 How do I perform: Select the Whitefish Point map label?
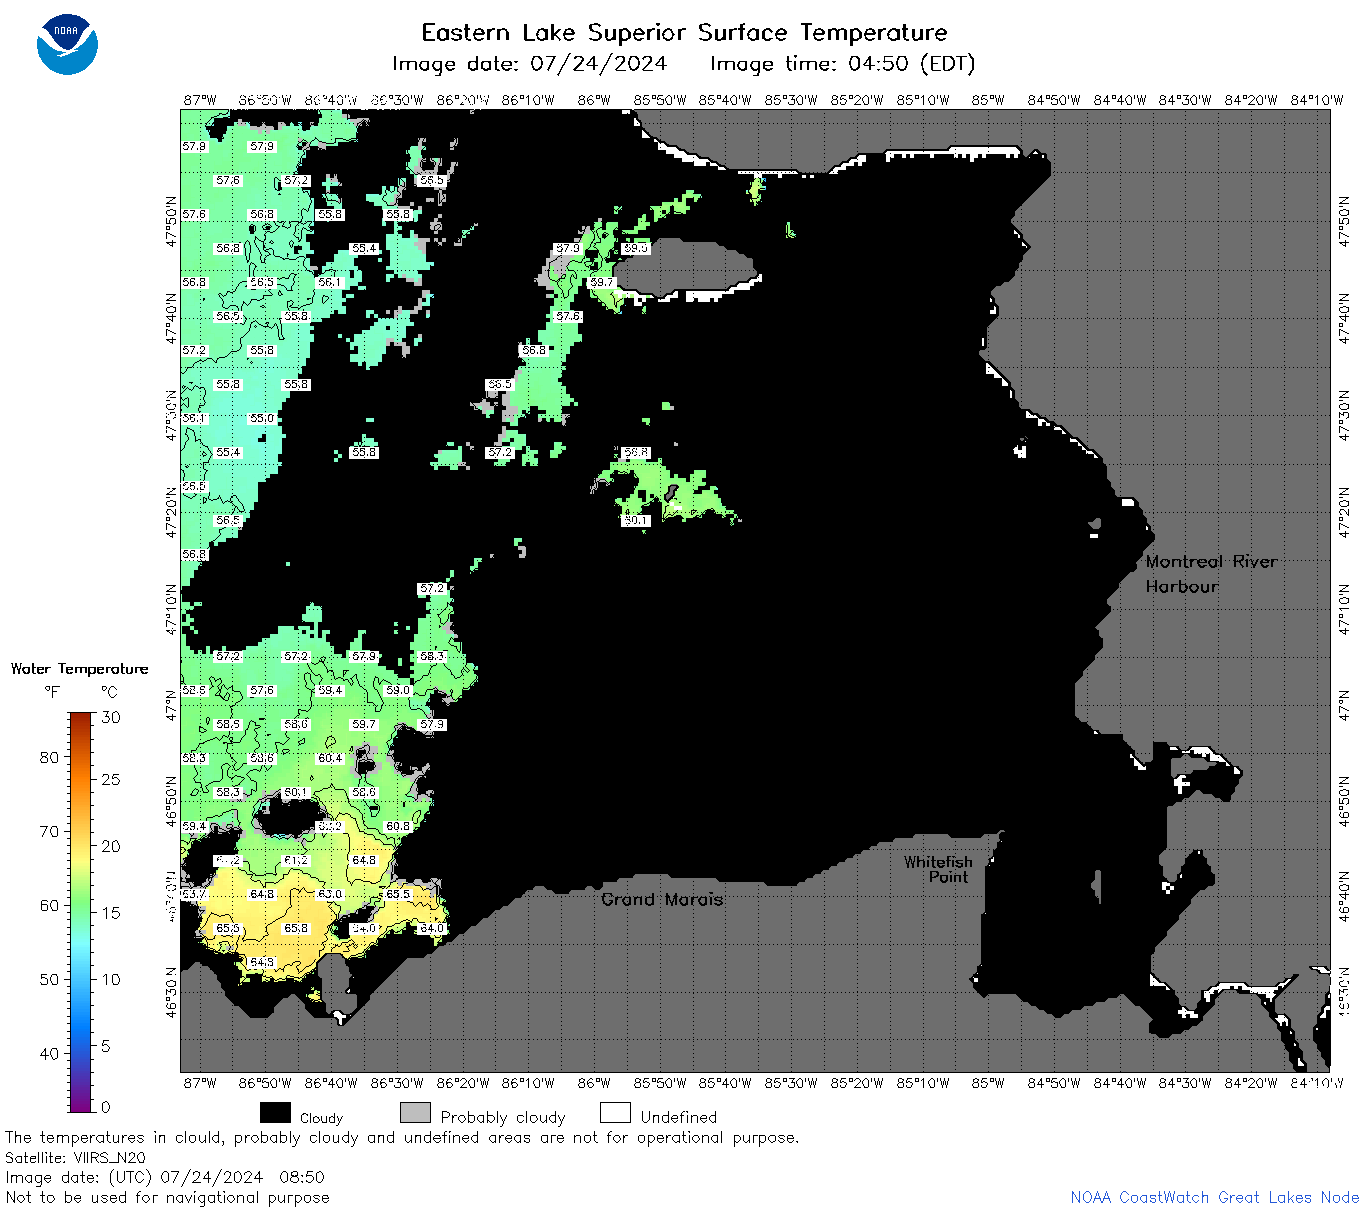point(938,869)
